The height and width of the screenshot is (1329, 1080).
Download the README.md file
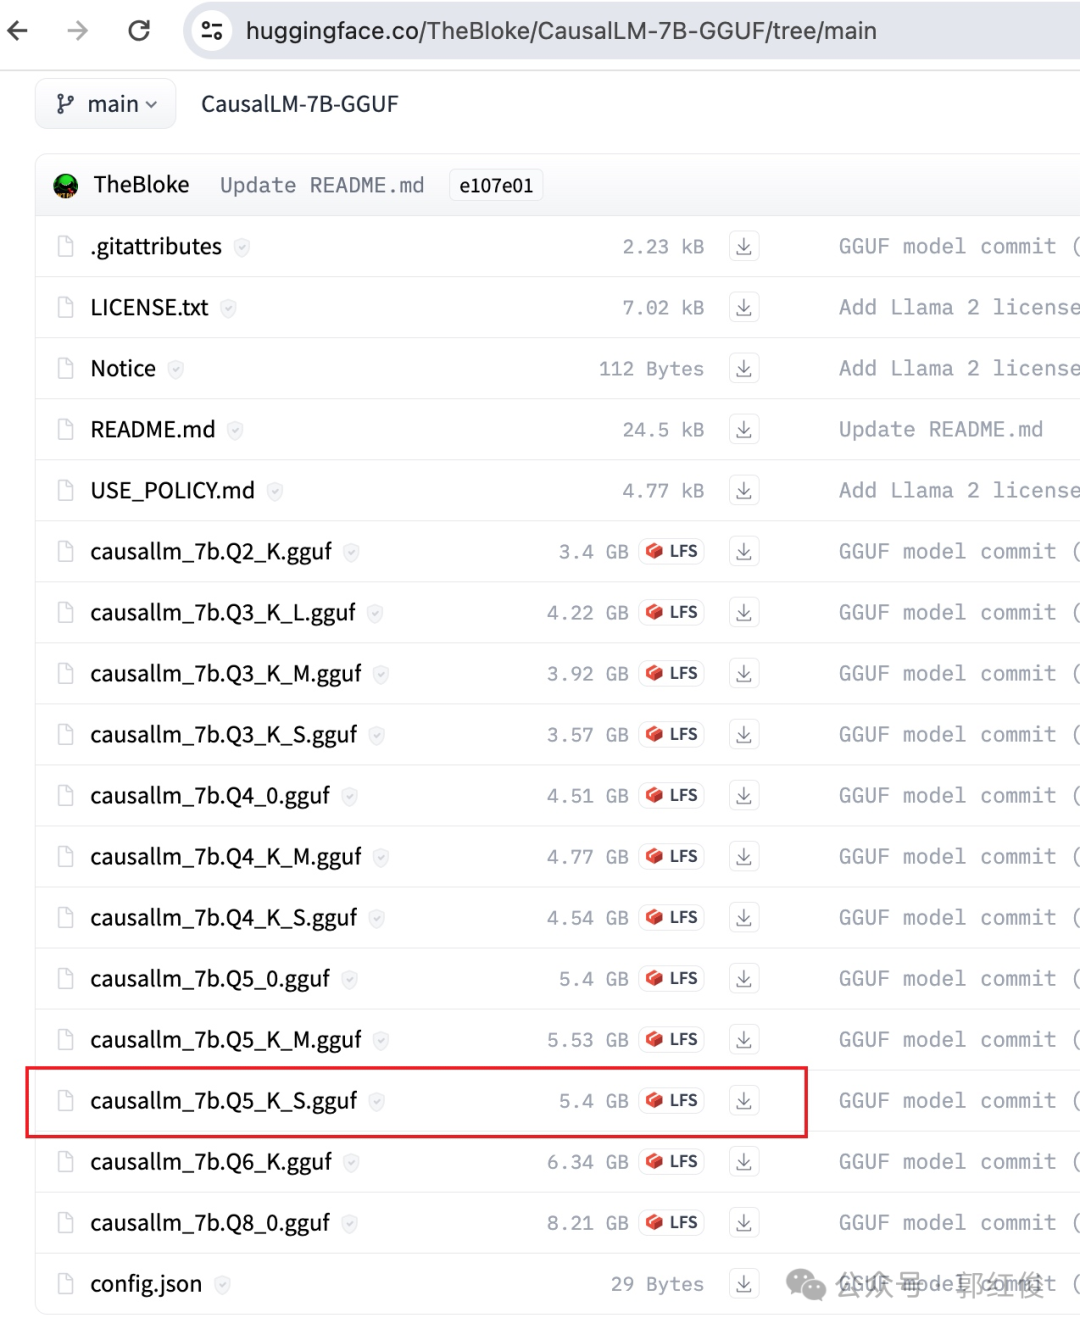tap(743, 430)
